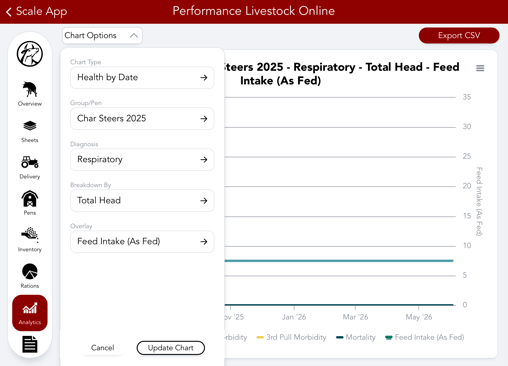Image resolution: width=508 pixels, height=366 pixels.
Task: Go back to Scale App
Action: pyautogui.click(x=36, y=11)
